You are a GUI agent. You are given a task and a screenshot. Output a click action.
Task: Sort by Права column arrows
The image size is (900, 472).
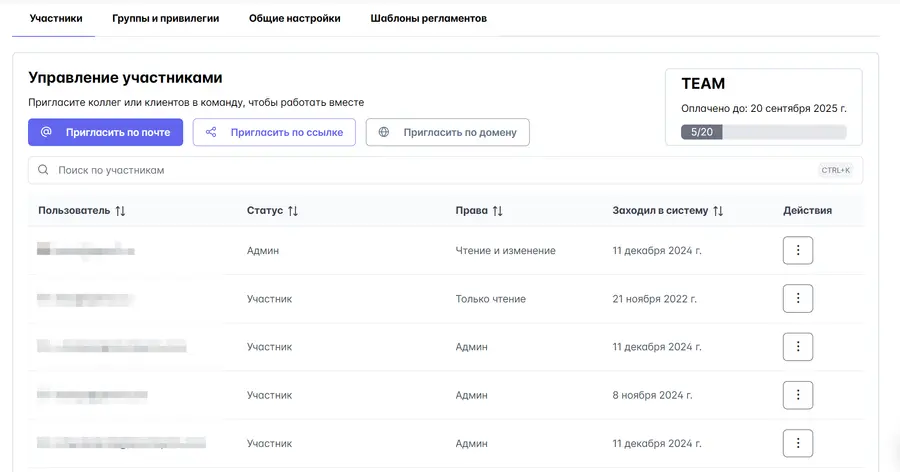(498, 211)
